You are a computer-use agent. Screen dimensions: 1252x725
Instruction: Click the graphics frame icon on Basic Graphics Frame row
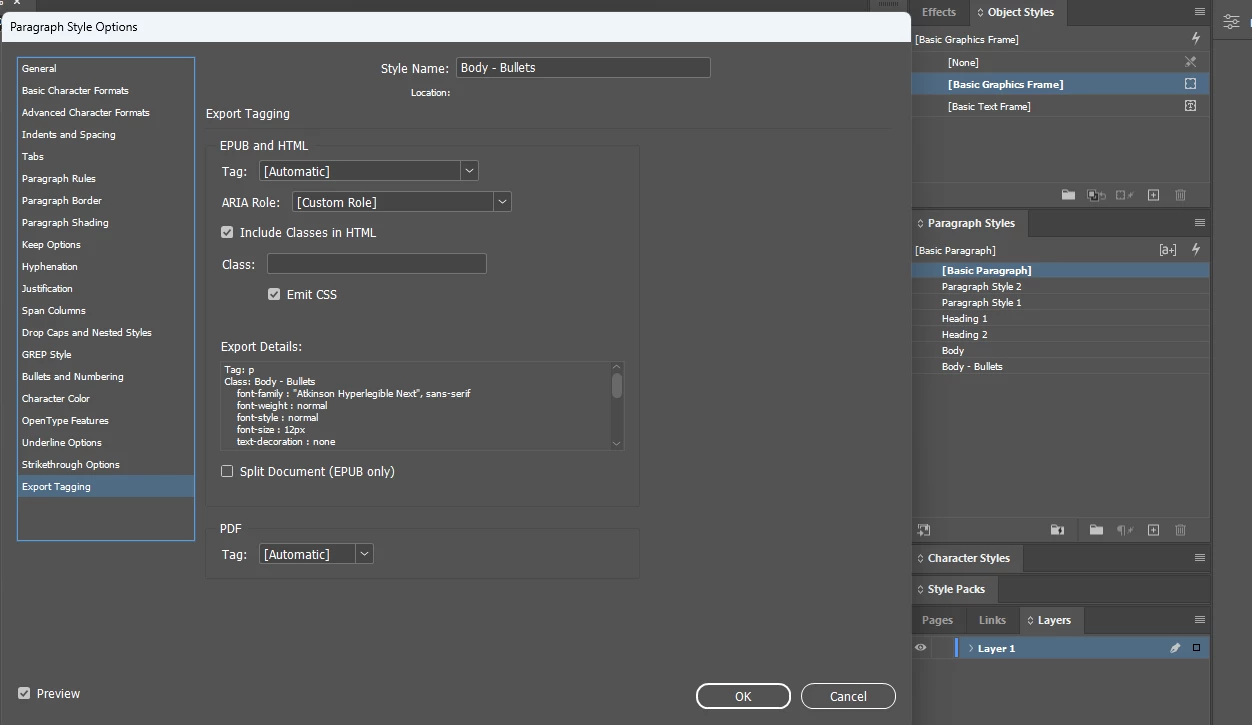click(x=1190, y=84)
